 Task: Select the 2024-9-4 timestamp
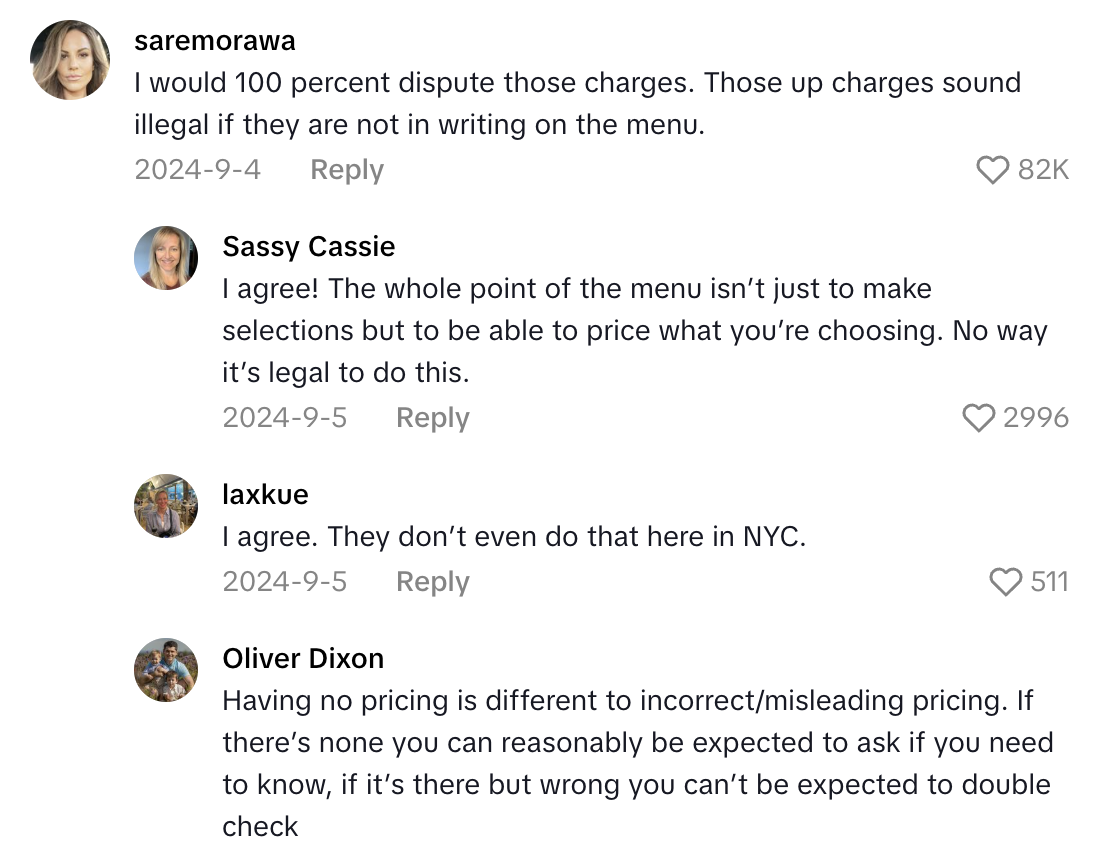tap(197, 170)
